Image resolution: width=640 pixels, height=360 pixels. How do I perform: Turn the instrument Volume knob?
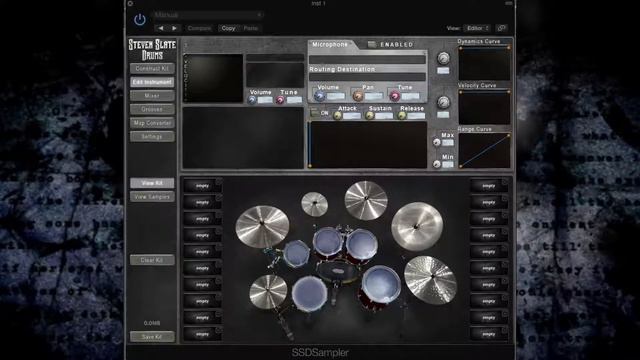[x=252, y=100]
